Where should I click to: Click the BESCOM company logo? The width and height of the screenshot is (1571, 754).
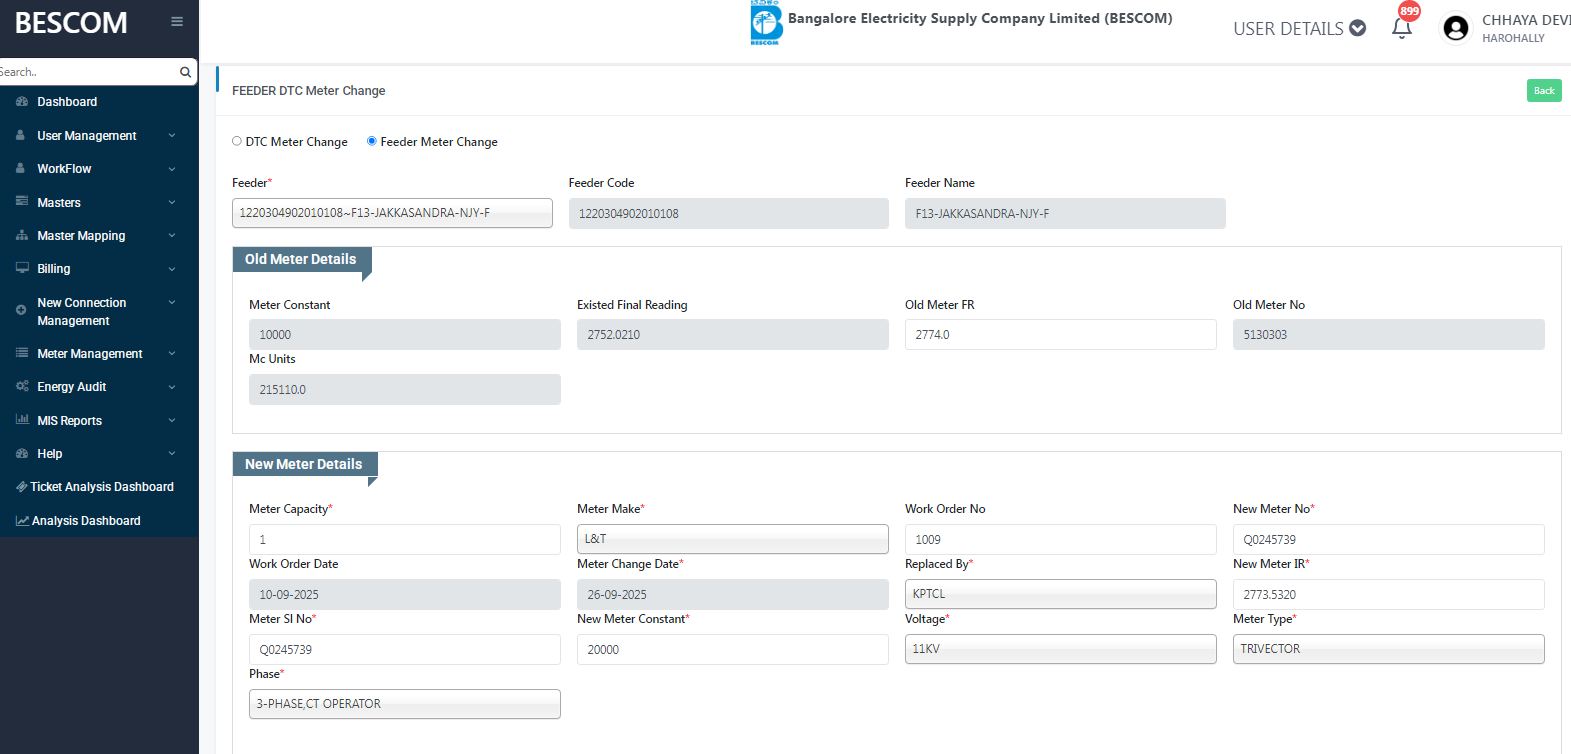[x=766, y=24]
